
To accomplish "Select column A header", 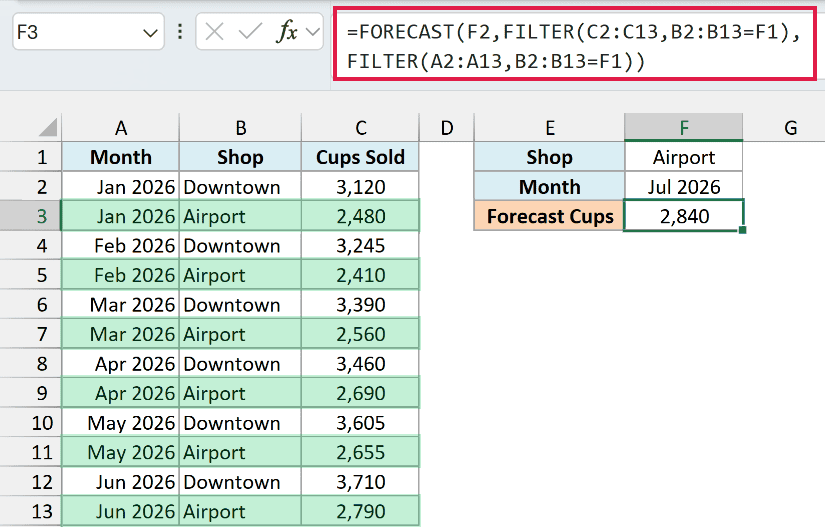I will pos(120,128).
